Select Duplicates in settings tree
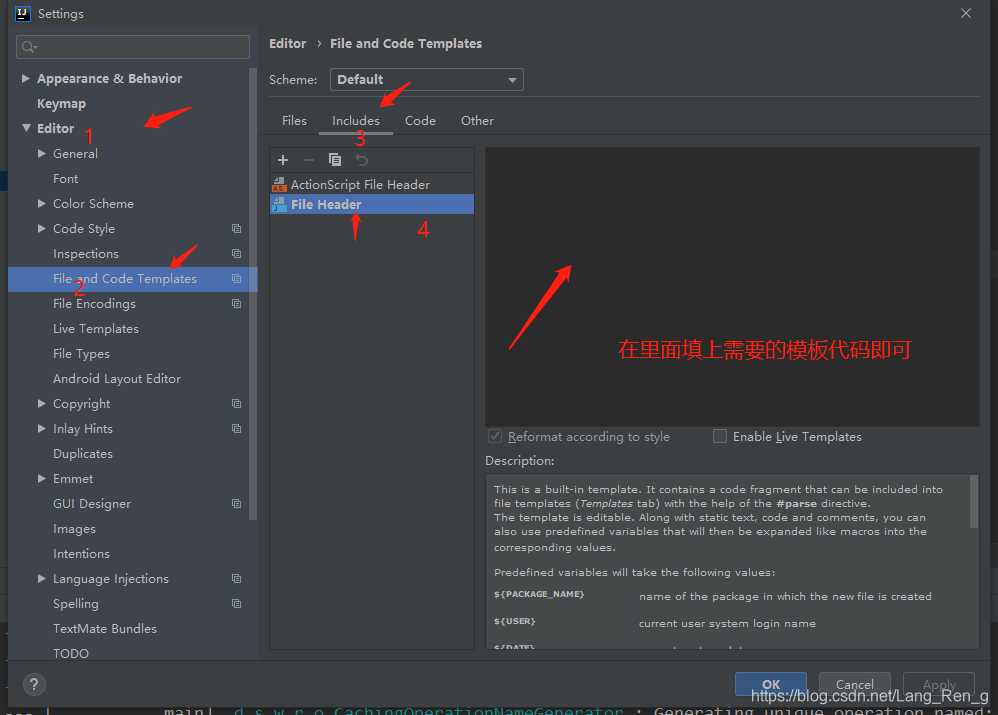This screenshot has width=998, height=715. [x=83, y=454]
